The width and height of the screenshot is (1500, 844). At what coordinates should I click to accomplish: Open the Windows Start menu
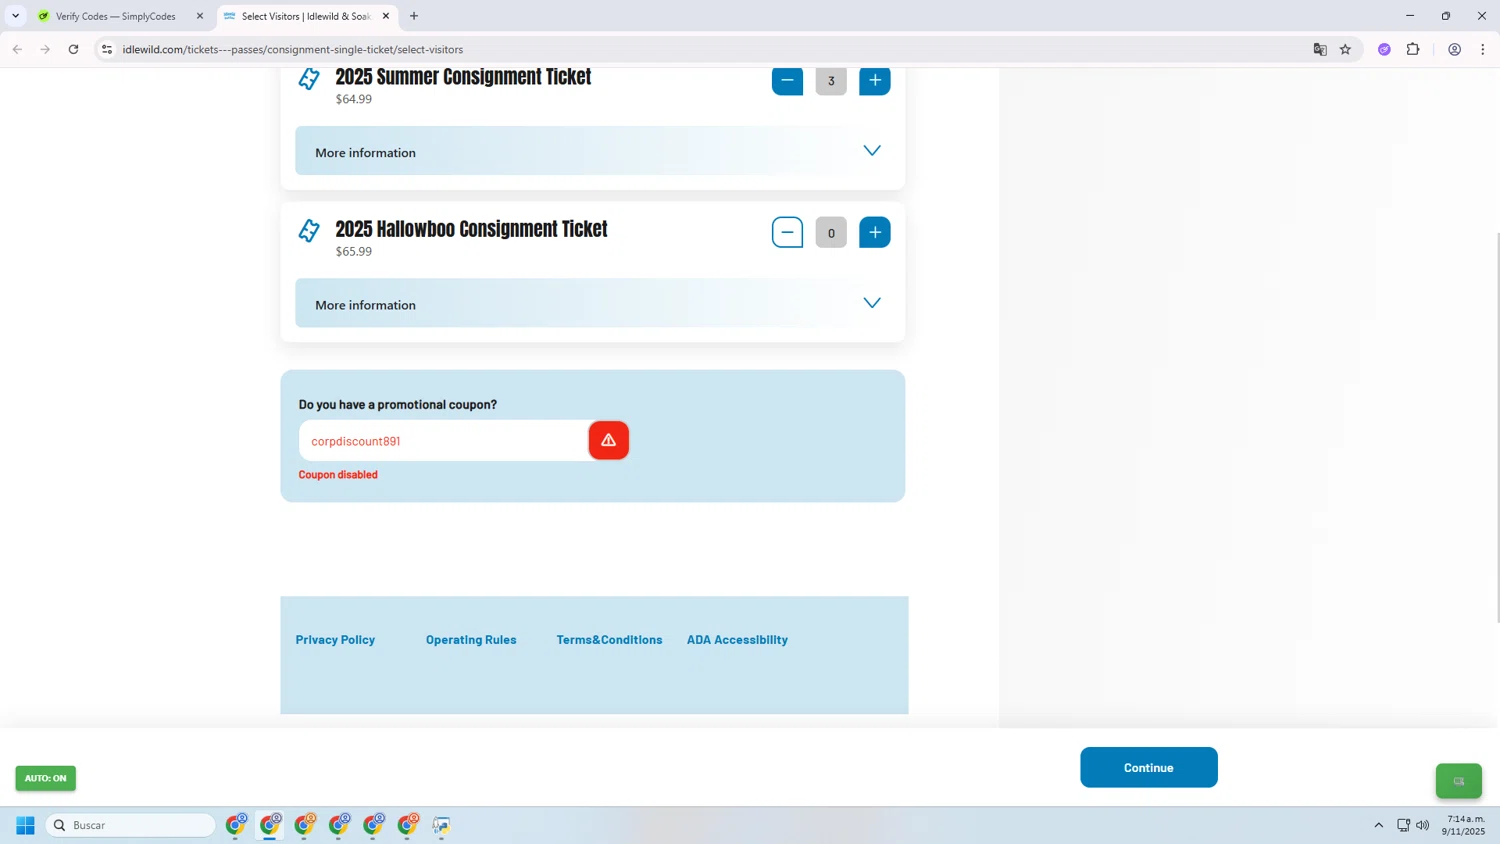(x=25, y=825)
